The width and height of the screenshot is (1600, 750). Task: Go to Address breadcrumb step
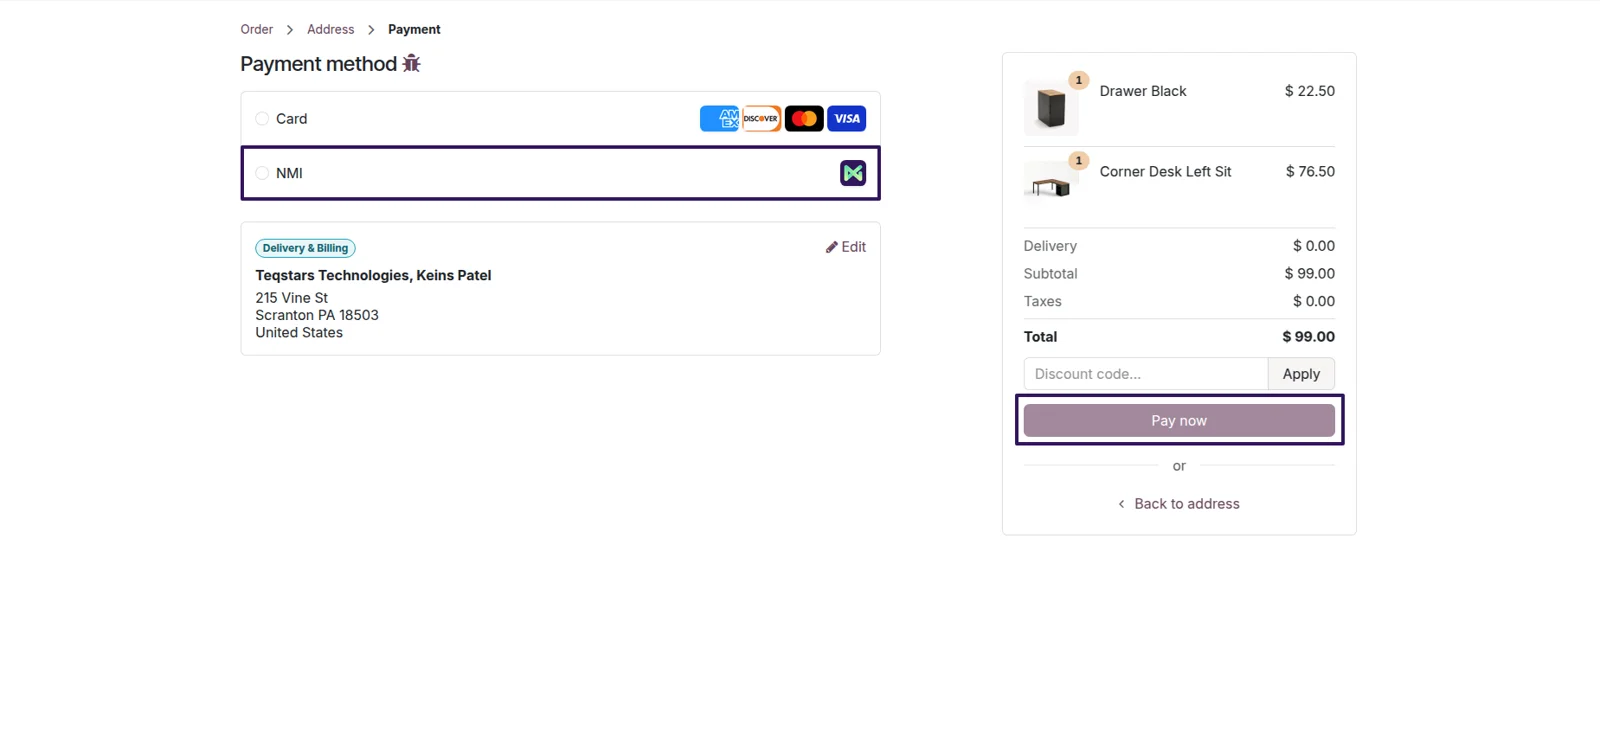330,29
